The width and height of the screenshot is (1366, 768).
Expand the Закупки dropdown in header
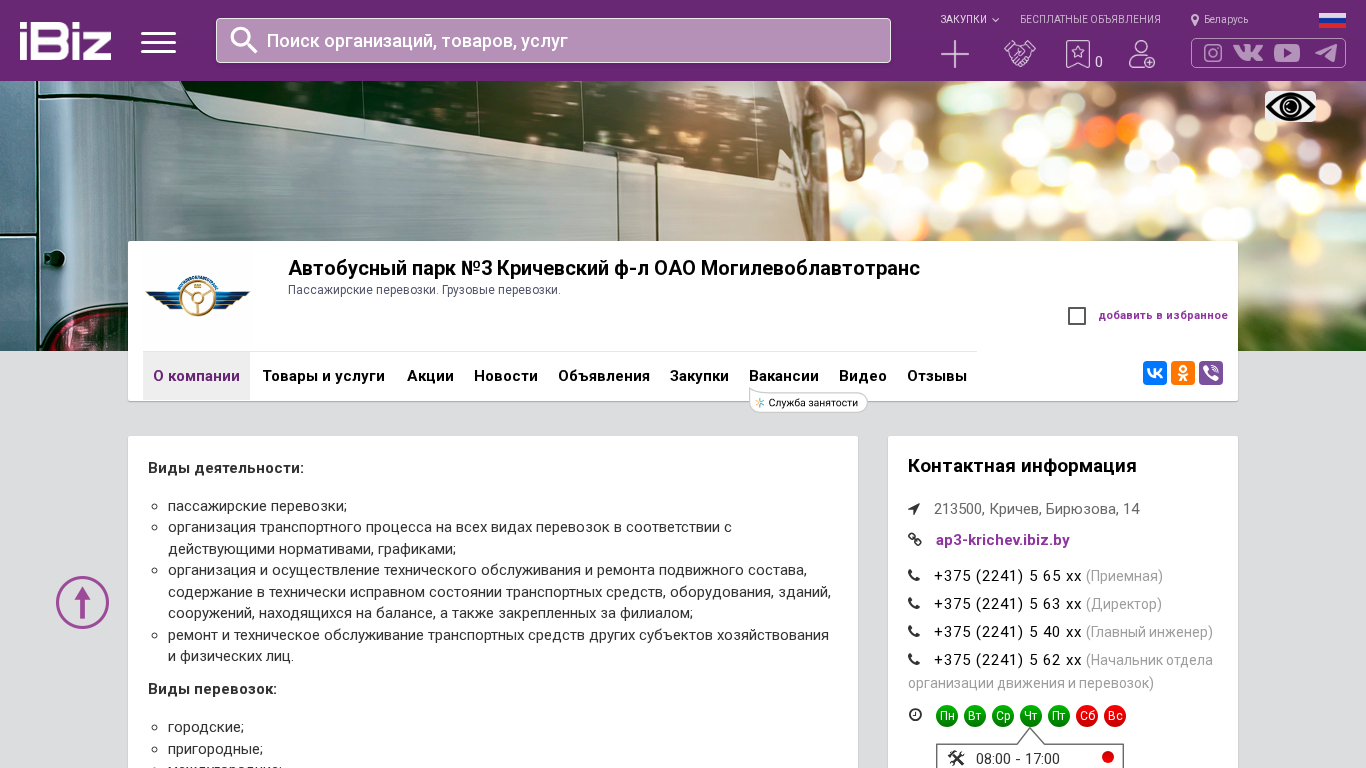click(969, 20)
